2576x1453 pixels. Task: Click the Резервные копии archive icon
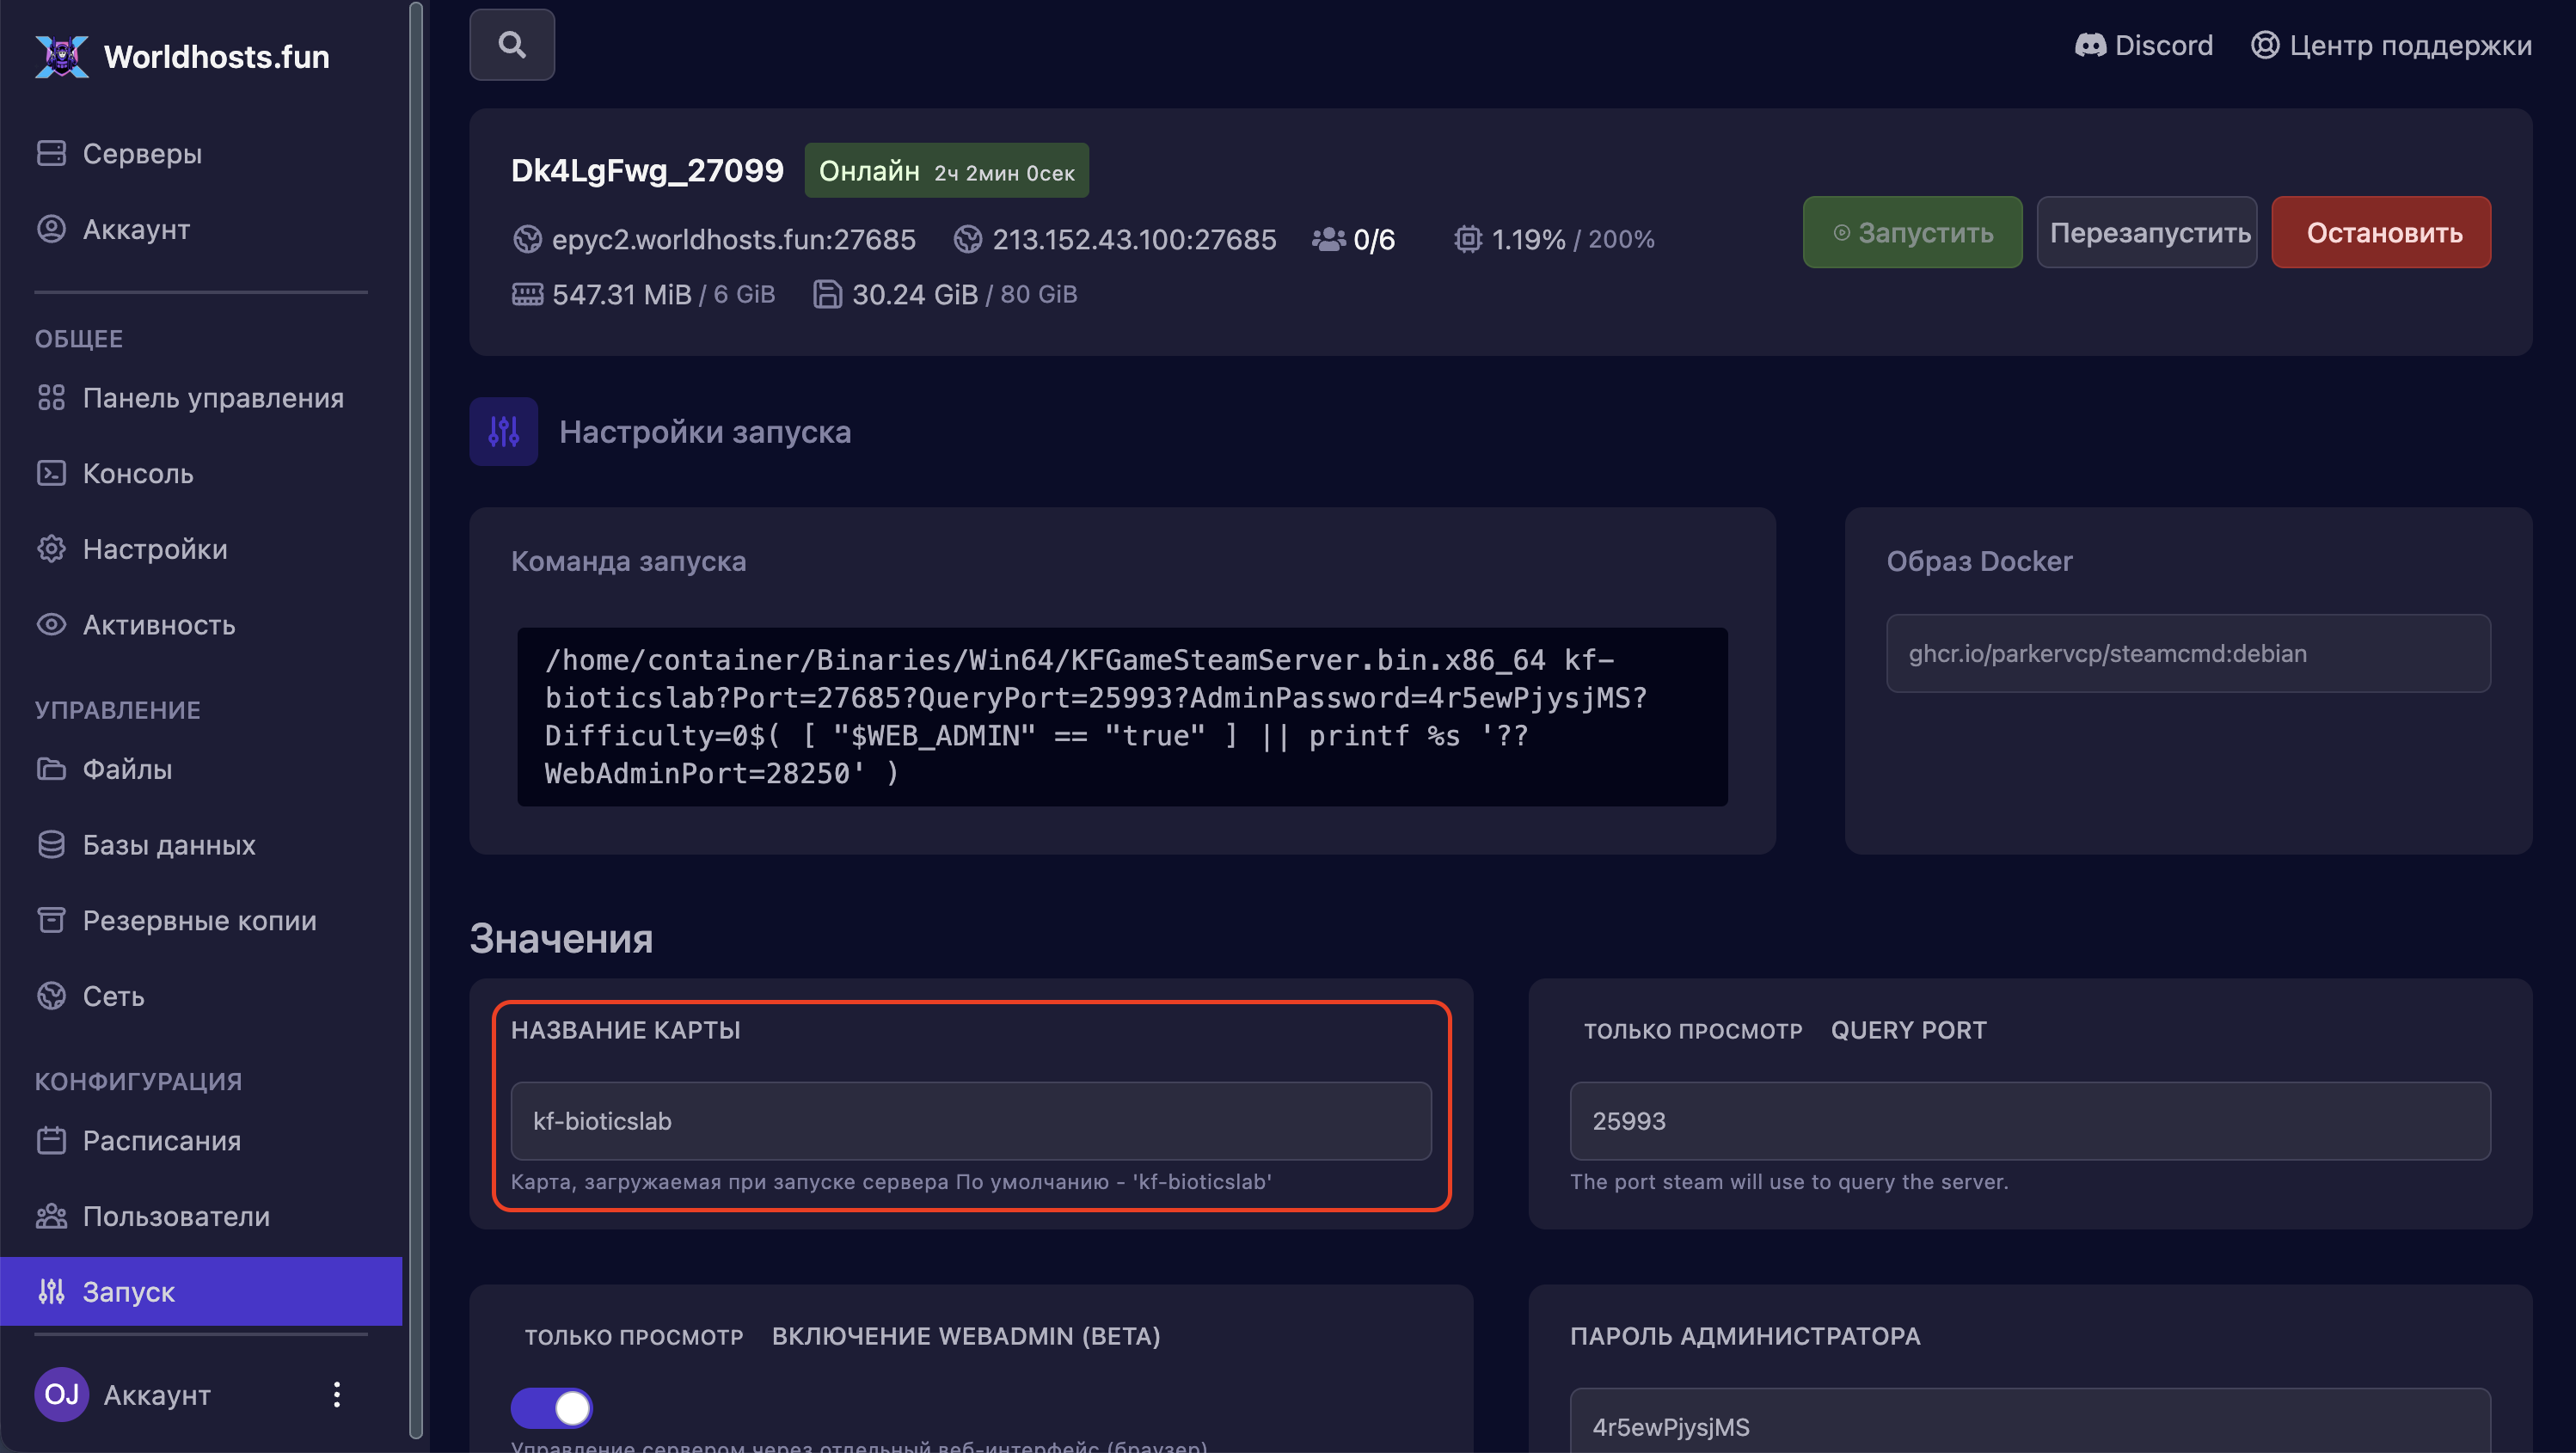pos(51,920)
